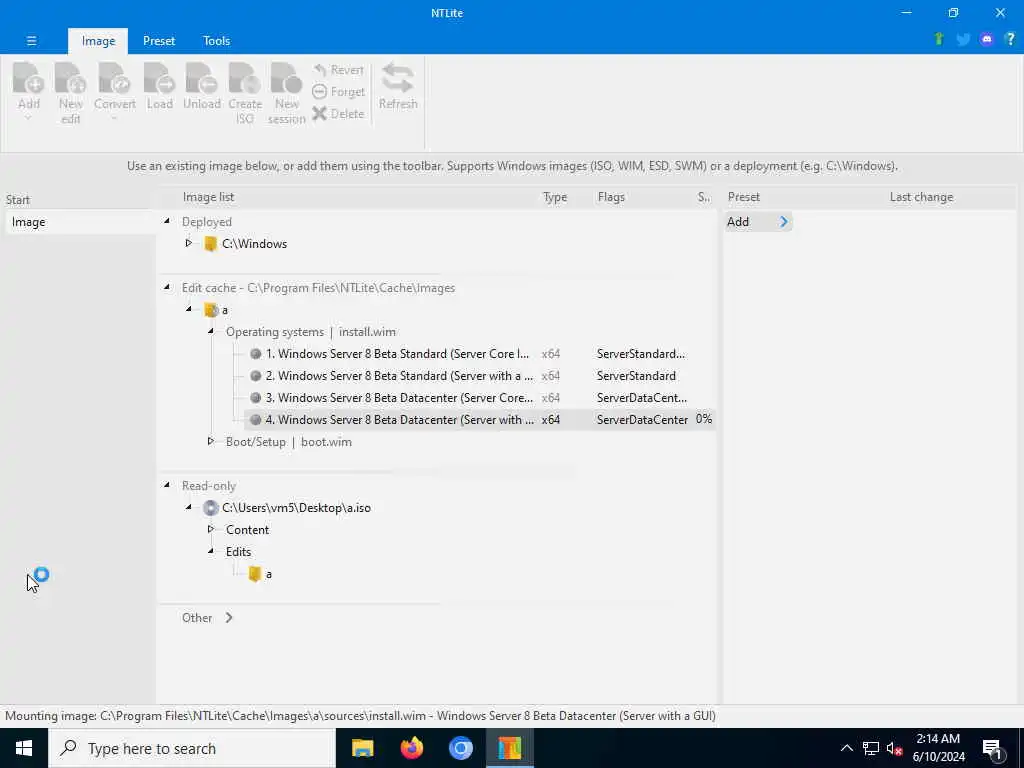
Task: Click the Delete toolbar button
Action: click(x=338, y=114)
